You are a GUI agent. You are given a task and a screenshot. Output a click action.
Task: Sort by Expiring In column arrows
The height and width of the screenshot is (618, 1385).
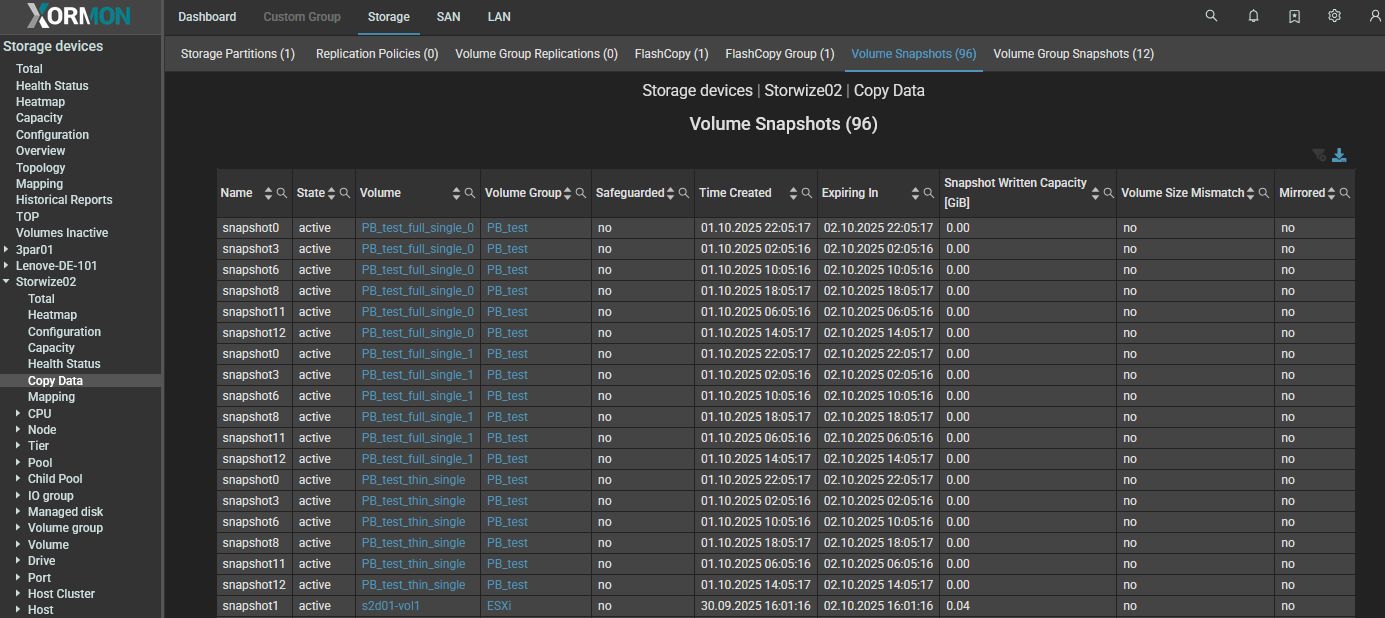915,193
